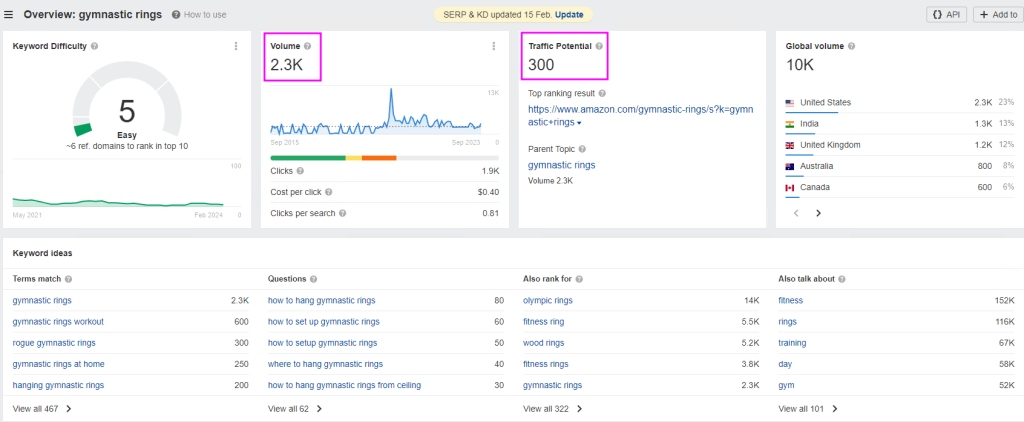This screenshot has width=1024, height=422.
Task: Open Keyword Difficulty three-dot options menu
Action: (236, 46)
